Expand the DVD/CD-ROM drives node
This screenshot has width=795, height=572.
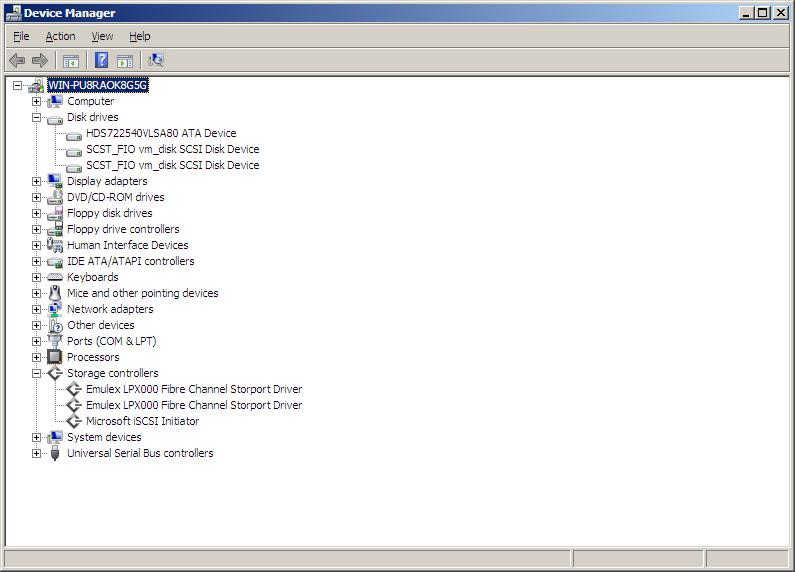coord(37,198)
